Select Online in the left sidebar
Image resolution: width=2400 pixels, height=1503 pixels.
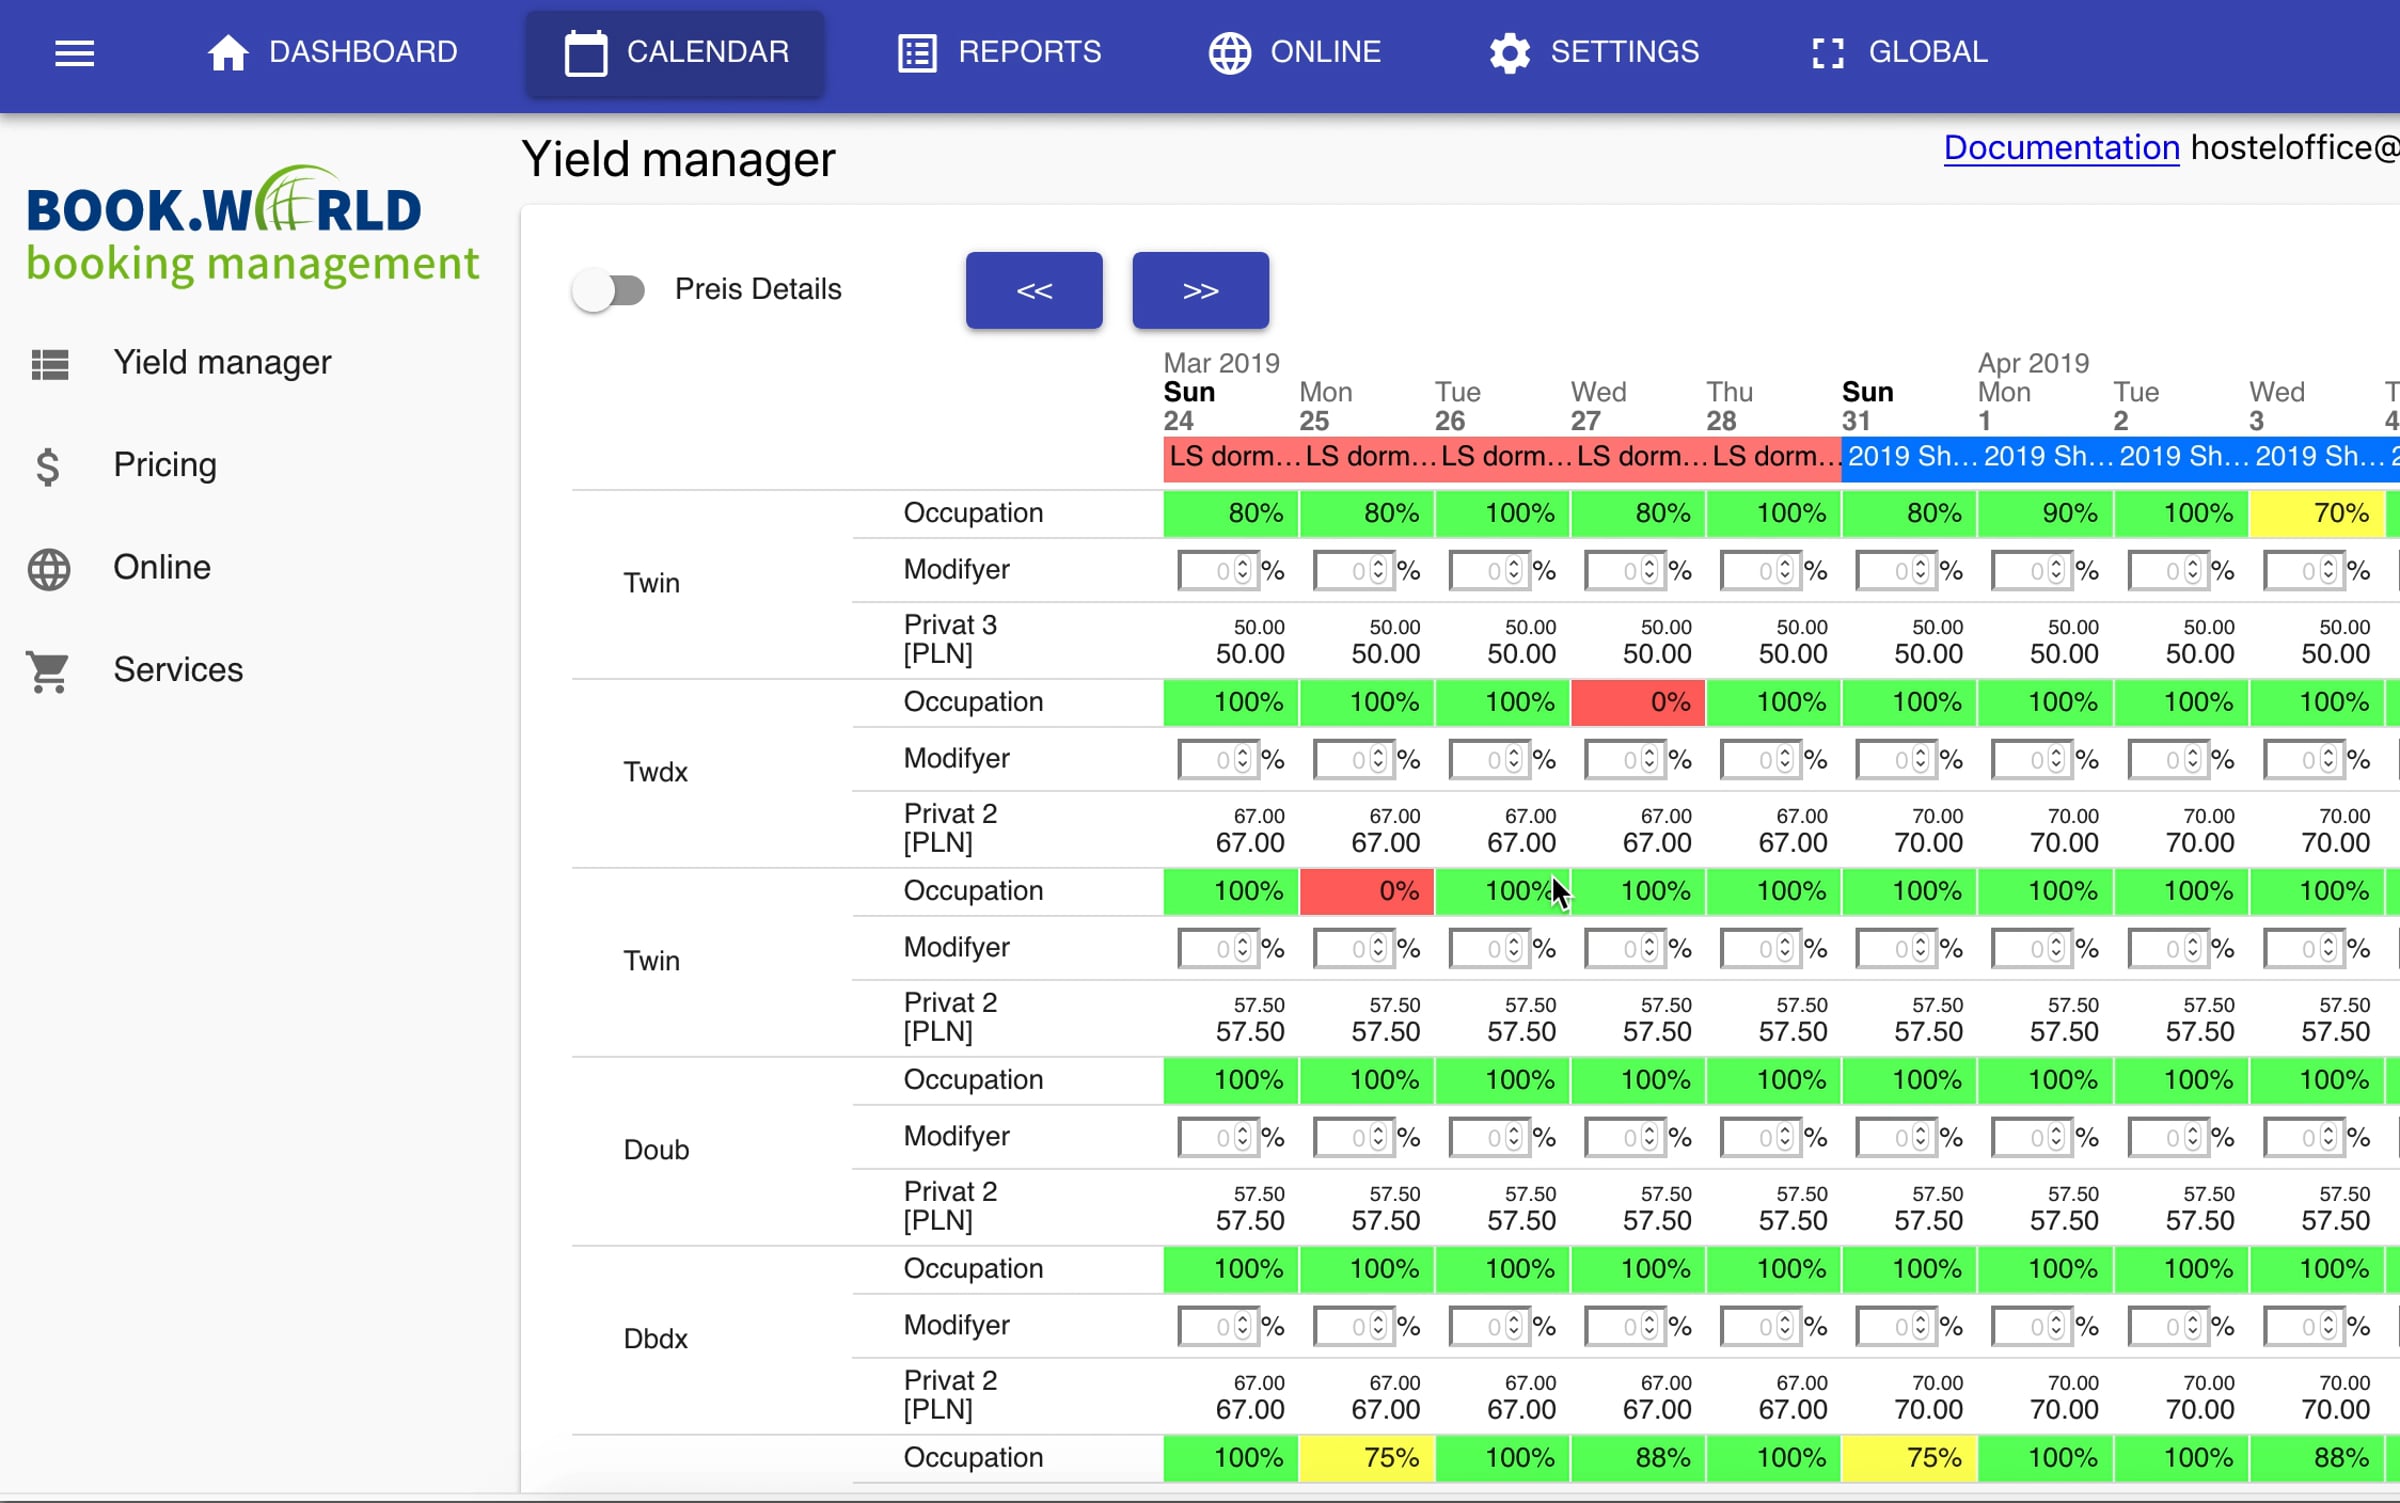point(162,568)
